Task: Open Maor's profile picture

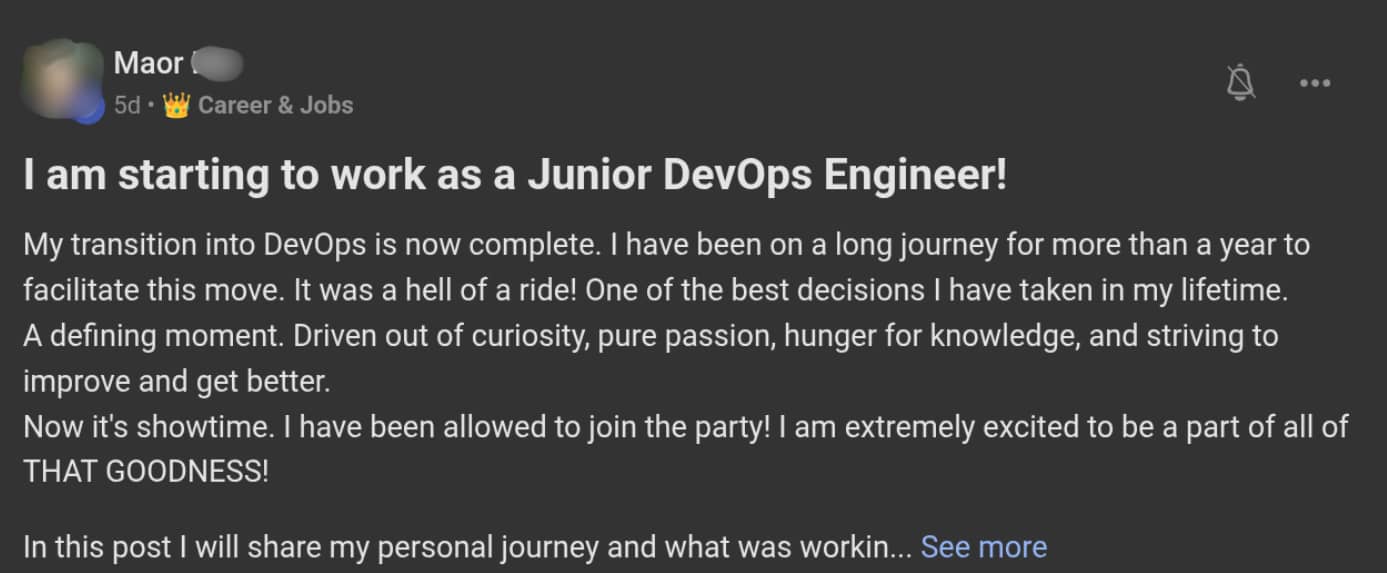Action: pyautogui.click(x=62, y=80)
